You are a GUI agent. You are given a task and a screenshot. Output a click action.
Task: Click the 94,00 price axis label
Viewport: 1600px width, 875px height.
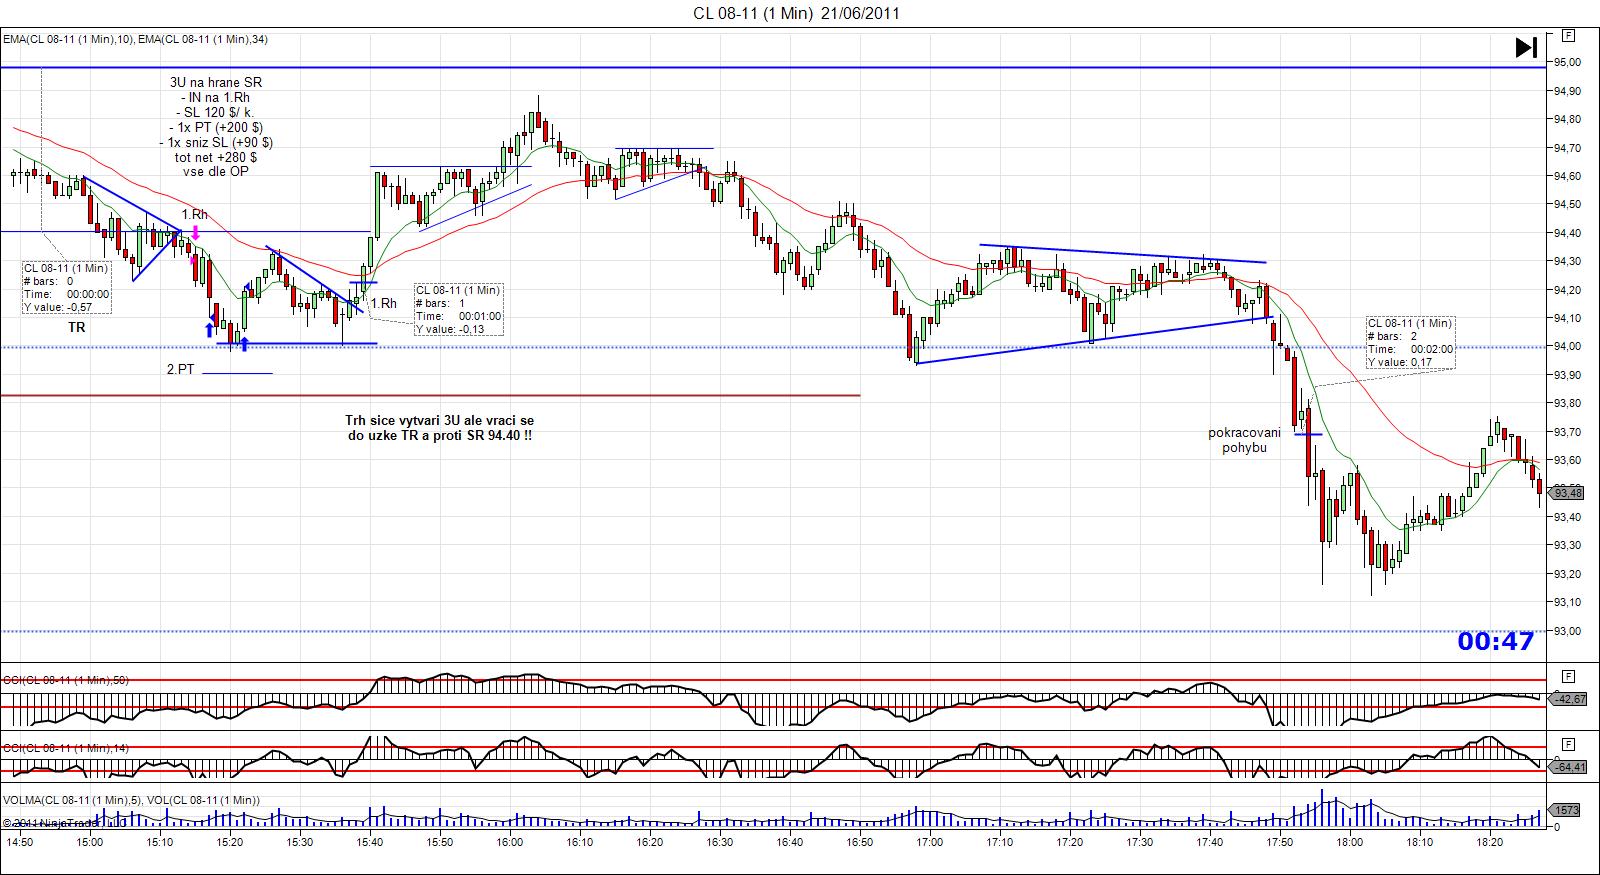click(x=1567, y=346)
